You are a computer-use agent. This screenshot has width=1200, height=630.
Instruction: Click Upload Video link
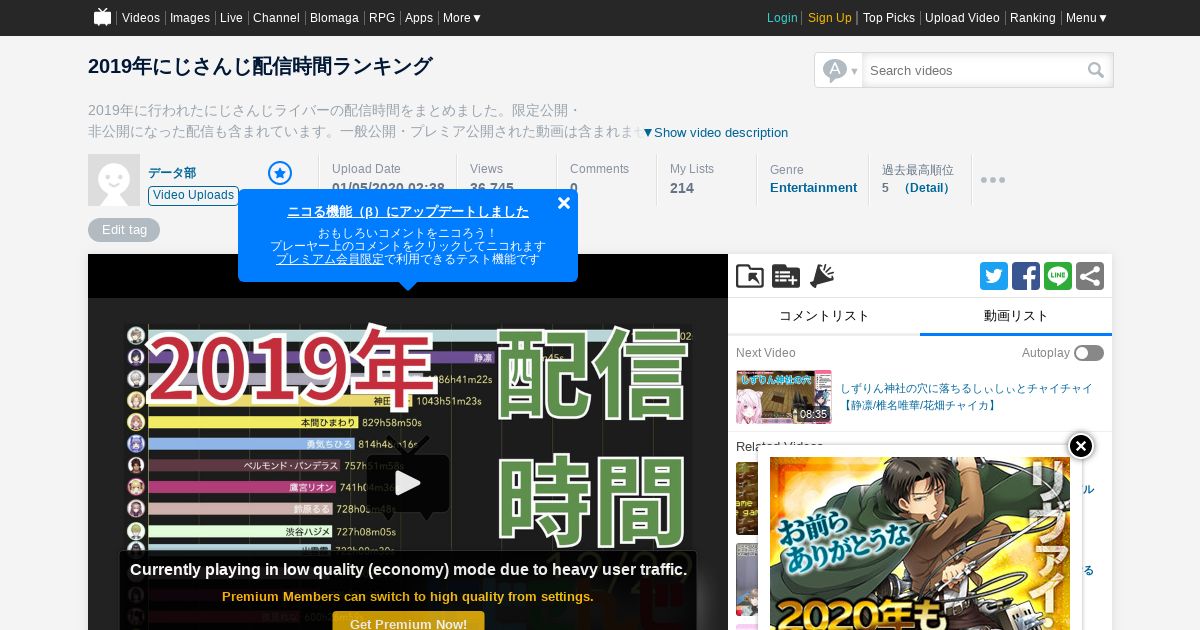[x=962, y=18]
